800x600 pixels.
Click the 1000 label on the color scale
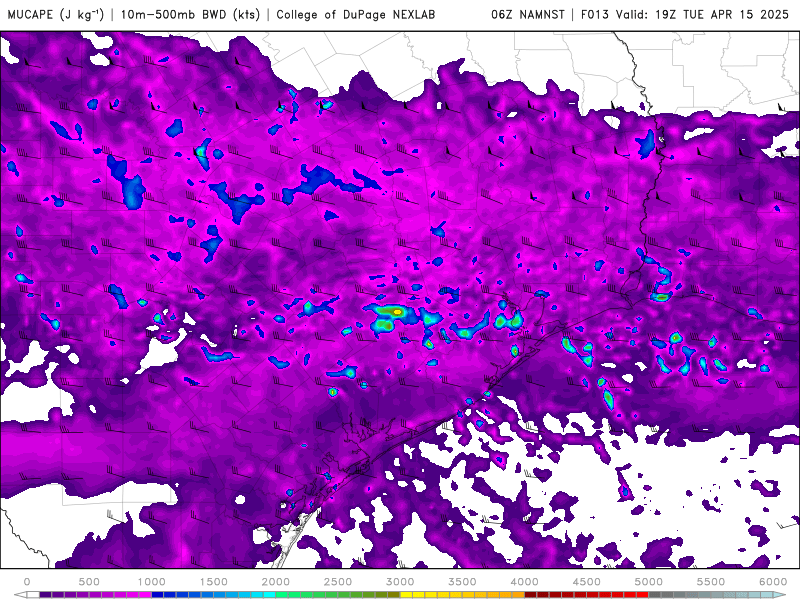click(151, 582)
